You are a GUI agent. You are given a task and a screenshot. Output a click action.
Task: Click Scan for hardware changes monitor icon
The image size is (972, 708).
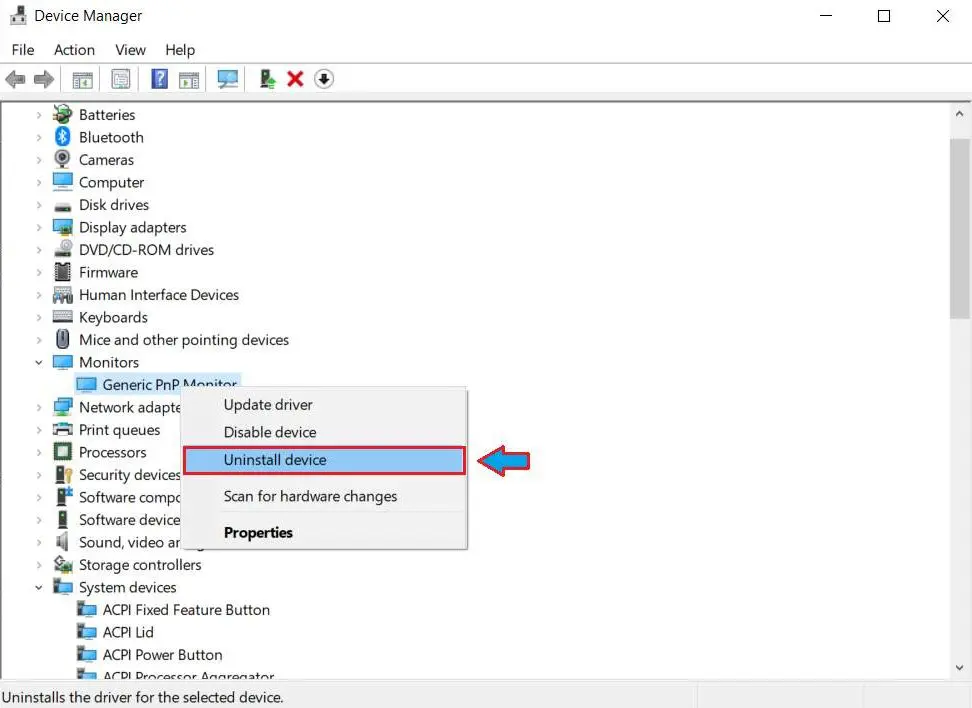click(228, 79)
